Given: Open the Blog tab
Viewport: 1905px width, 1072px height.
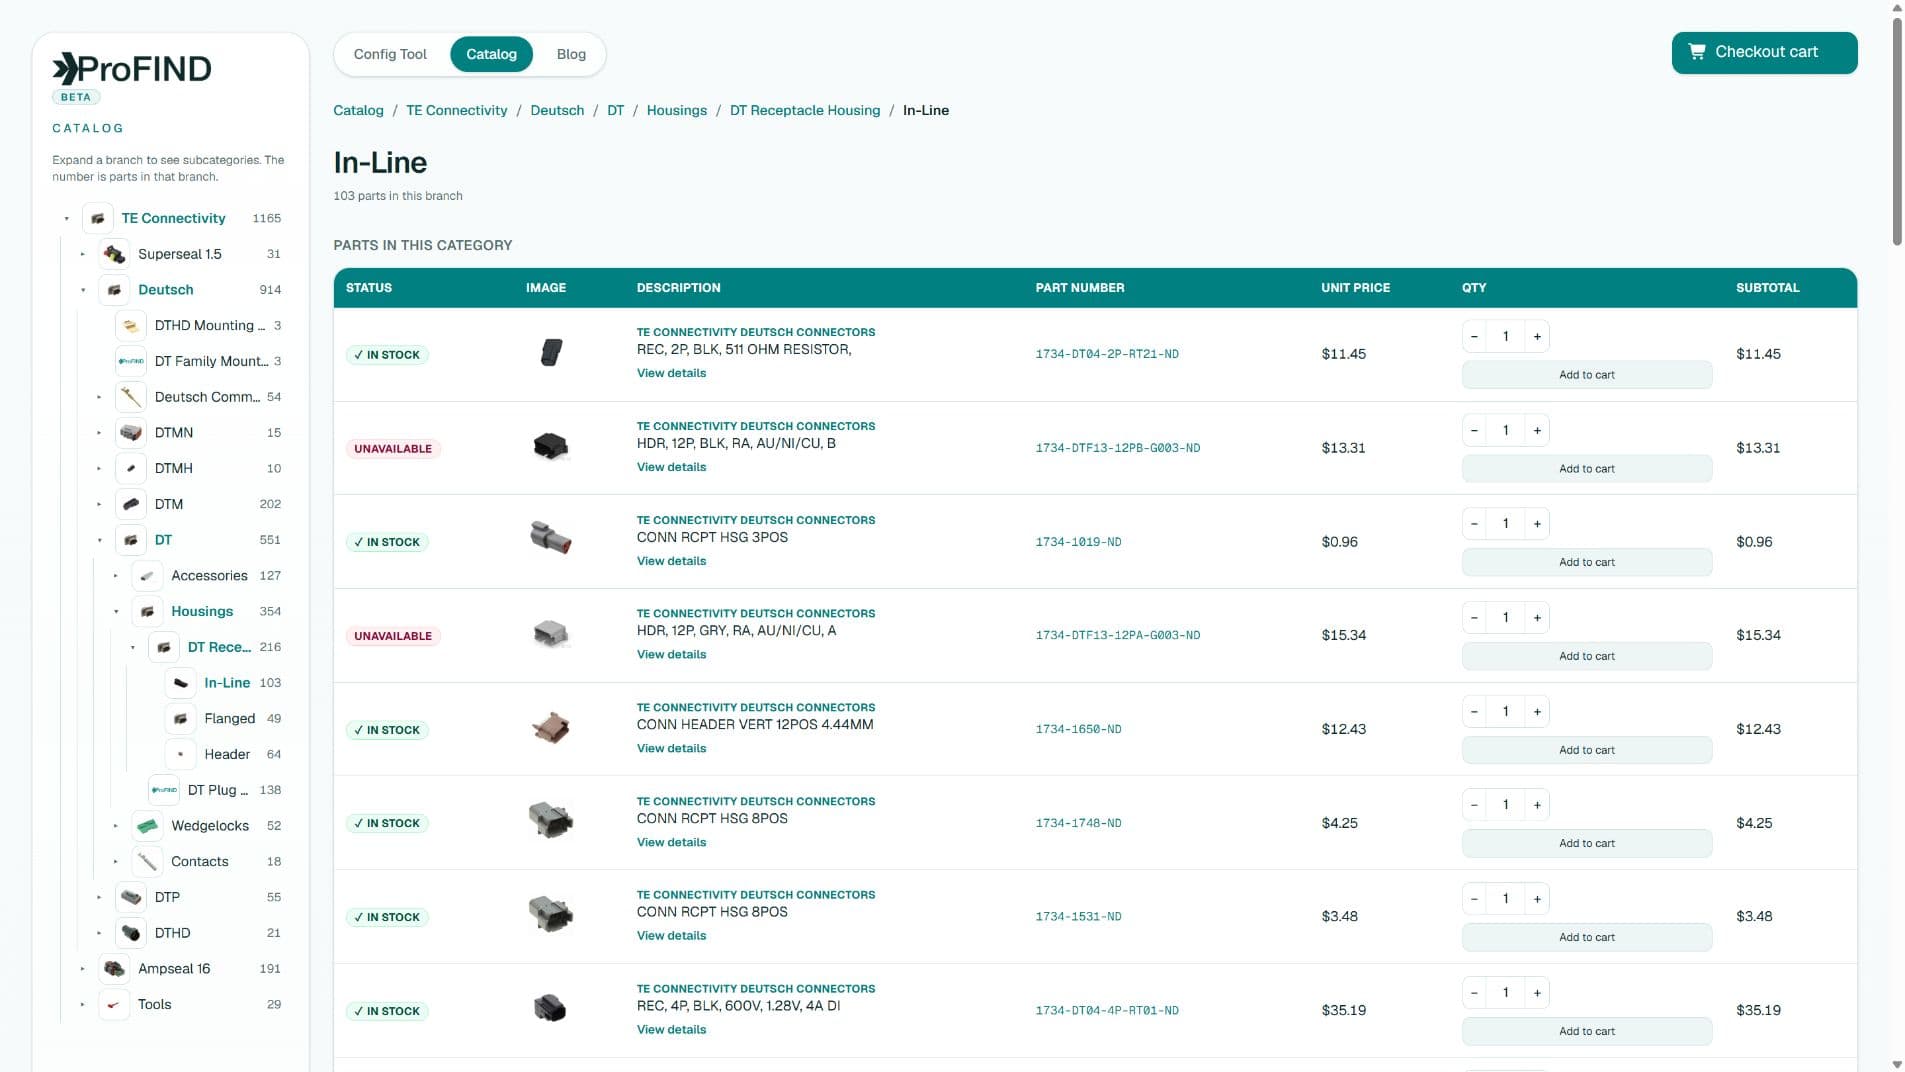Looking at the screenshot, I should 571,54.
